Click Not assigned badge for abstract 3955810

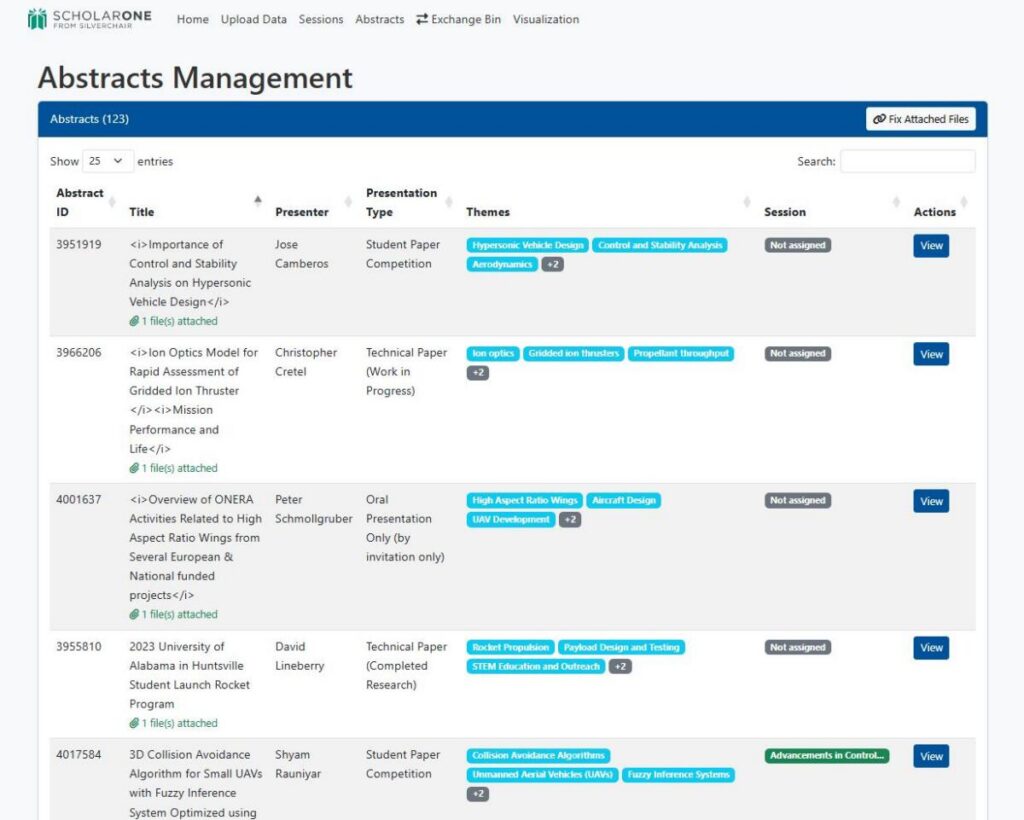click(x=797, y=648)
